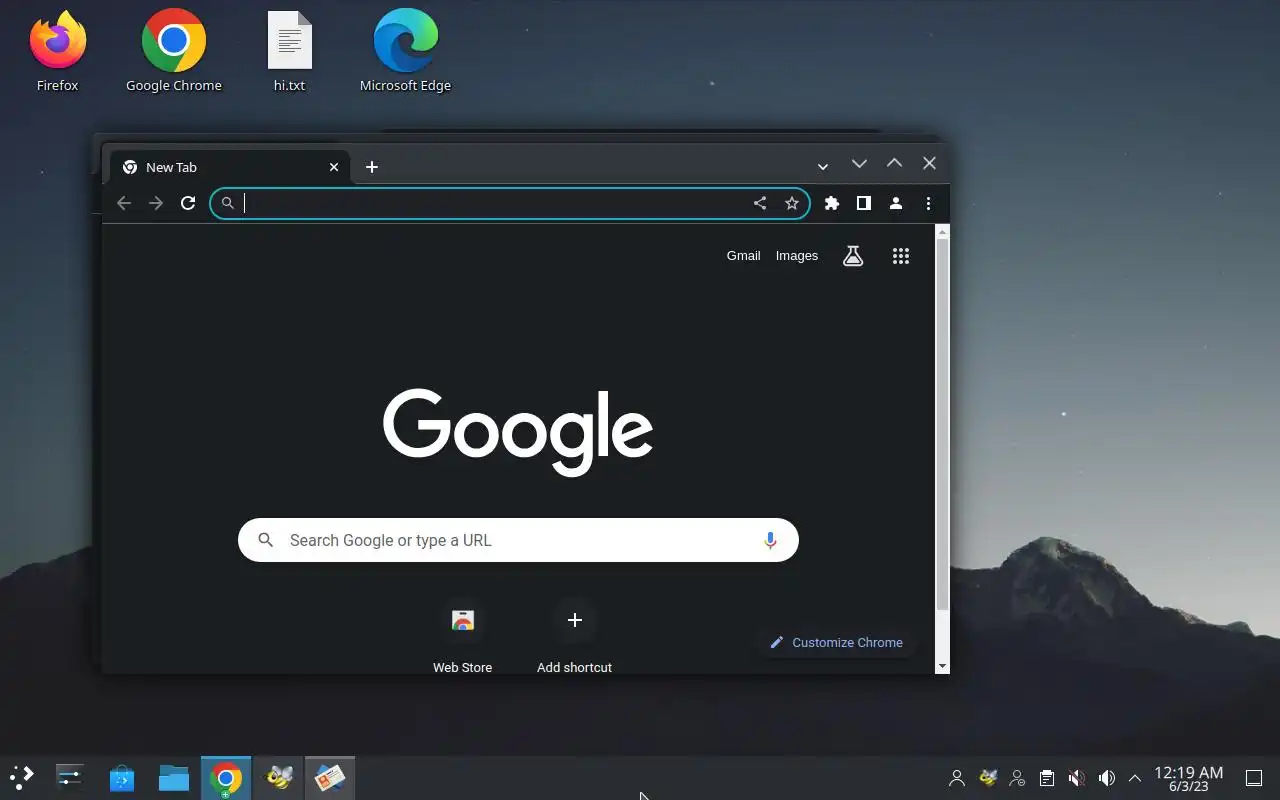Open the bee icon in system tray
This screenshot has width=1280, height=800.
pyautogui.click(x=988, y=778)
